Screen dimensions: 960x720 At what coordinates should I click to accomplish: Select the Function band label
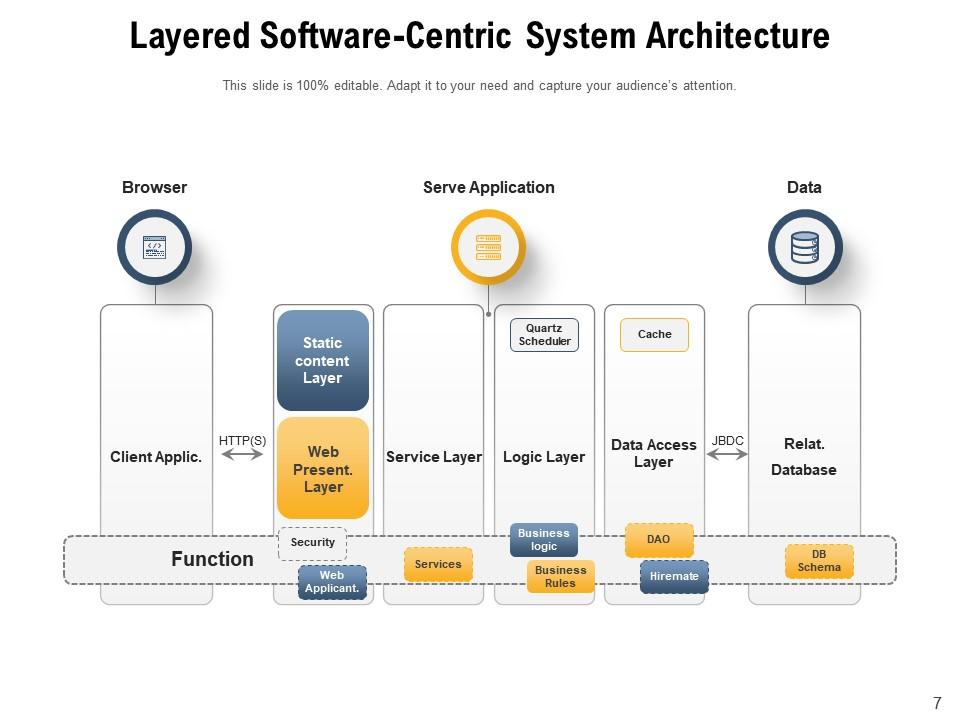(x=212, y=559)
